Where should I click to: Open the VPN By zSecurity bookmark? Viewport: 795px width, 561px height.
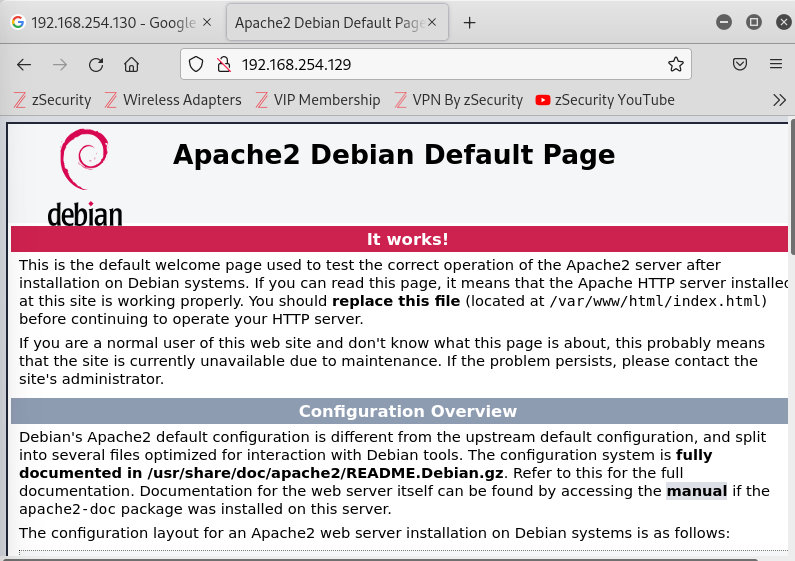click(459, 100)
